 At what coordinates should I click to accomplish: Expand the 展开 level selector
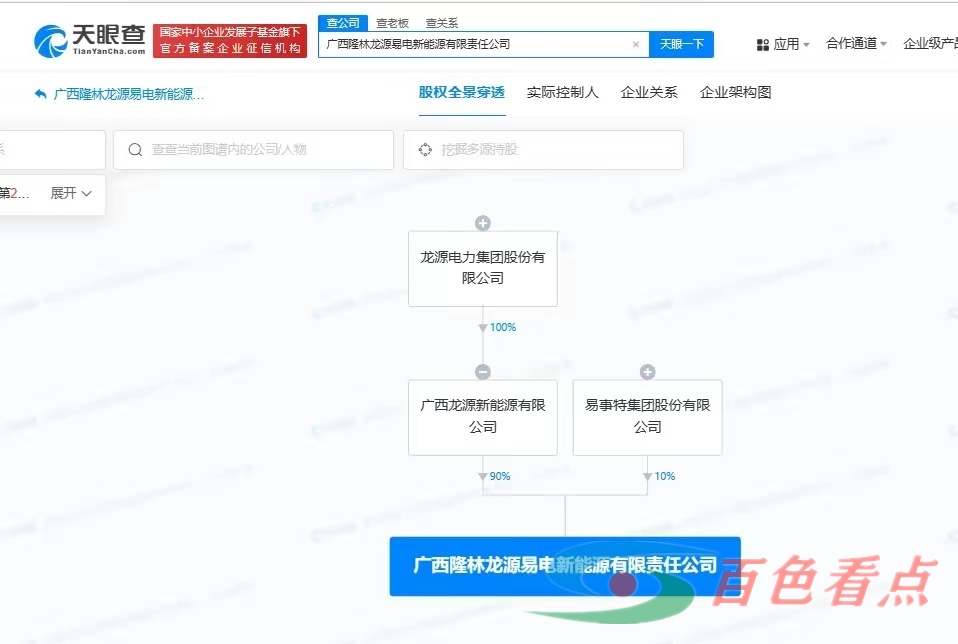[71, 194]
